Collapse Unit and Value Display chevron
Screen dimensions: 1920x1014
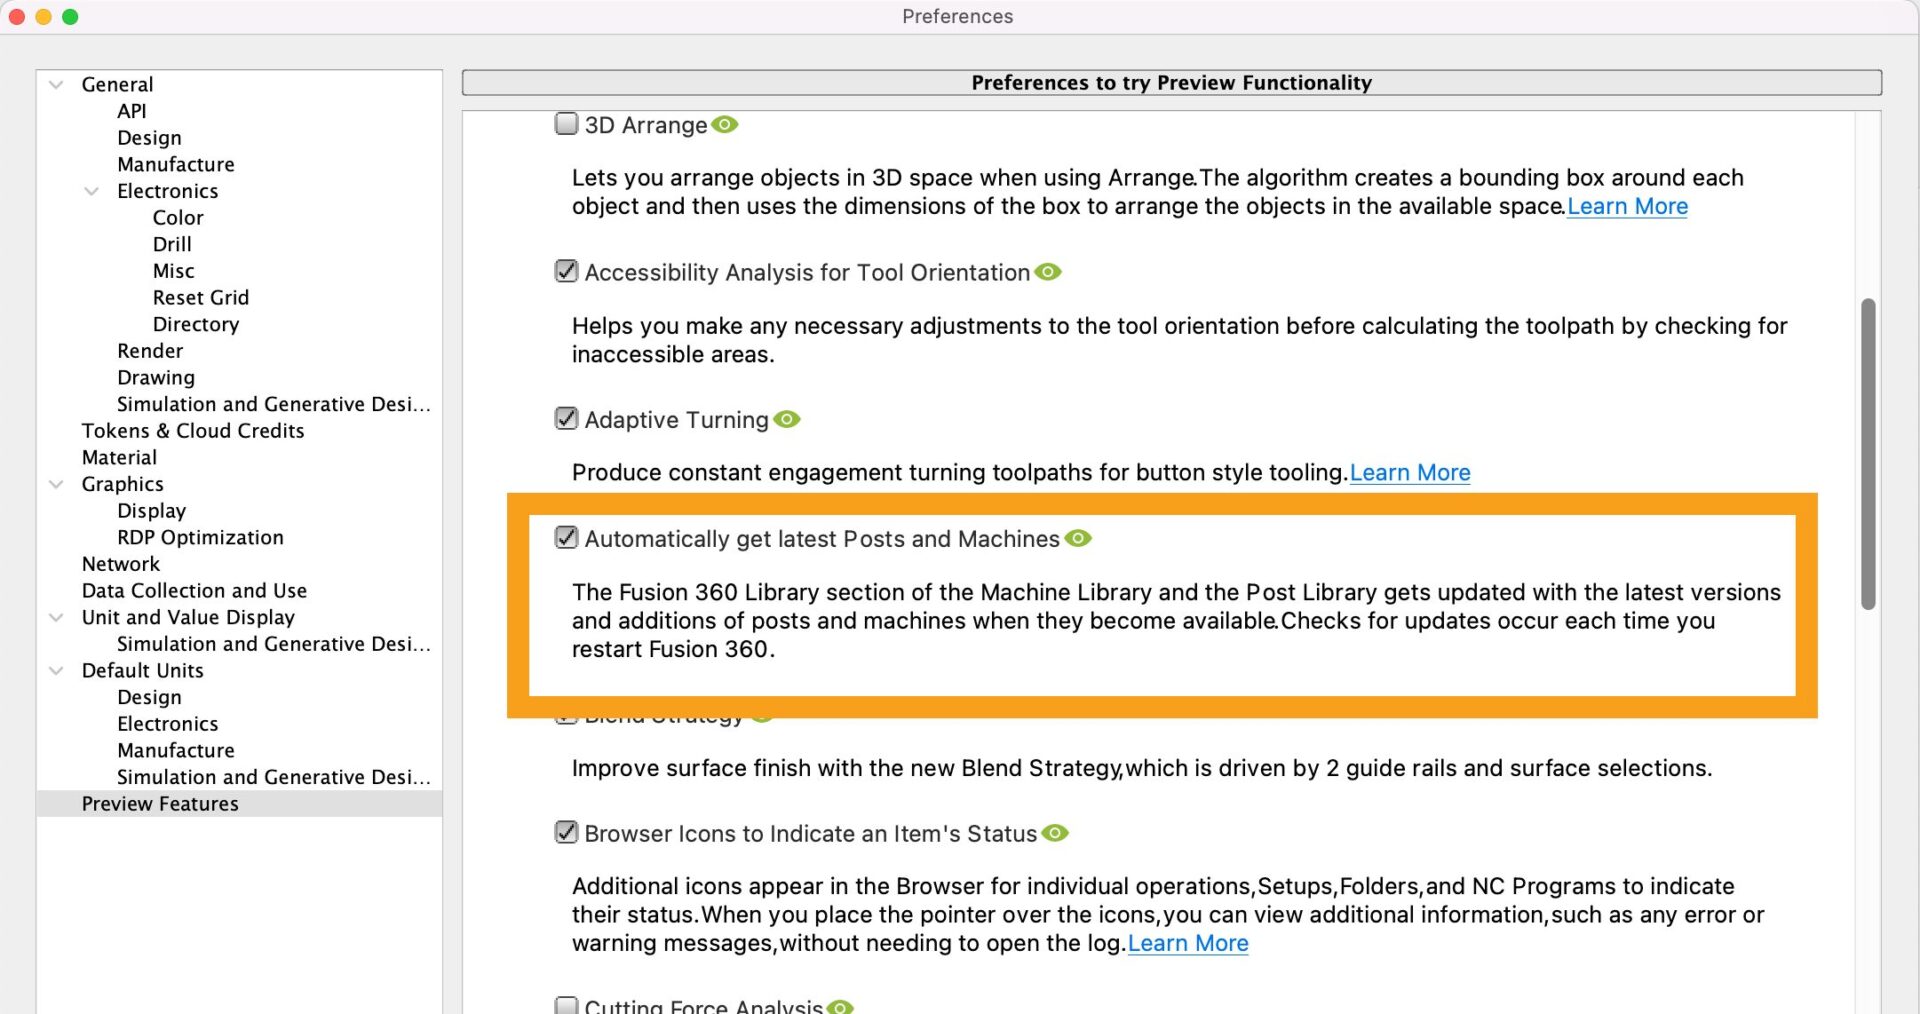[x=57, y=618]
